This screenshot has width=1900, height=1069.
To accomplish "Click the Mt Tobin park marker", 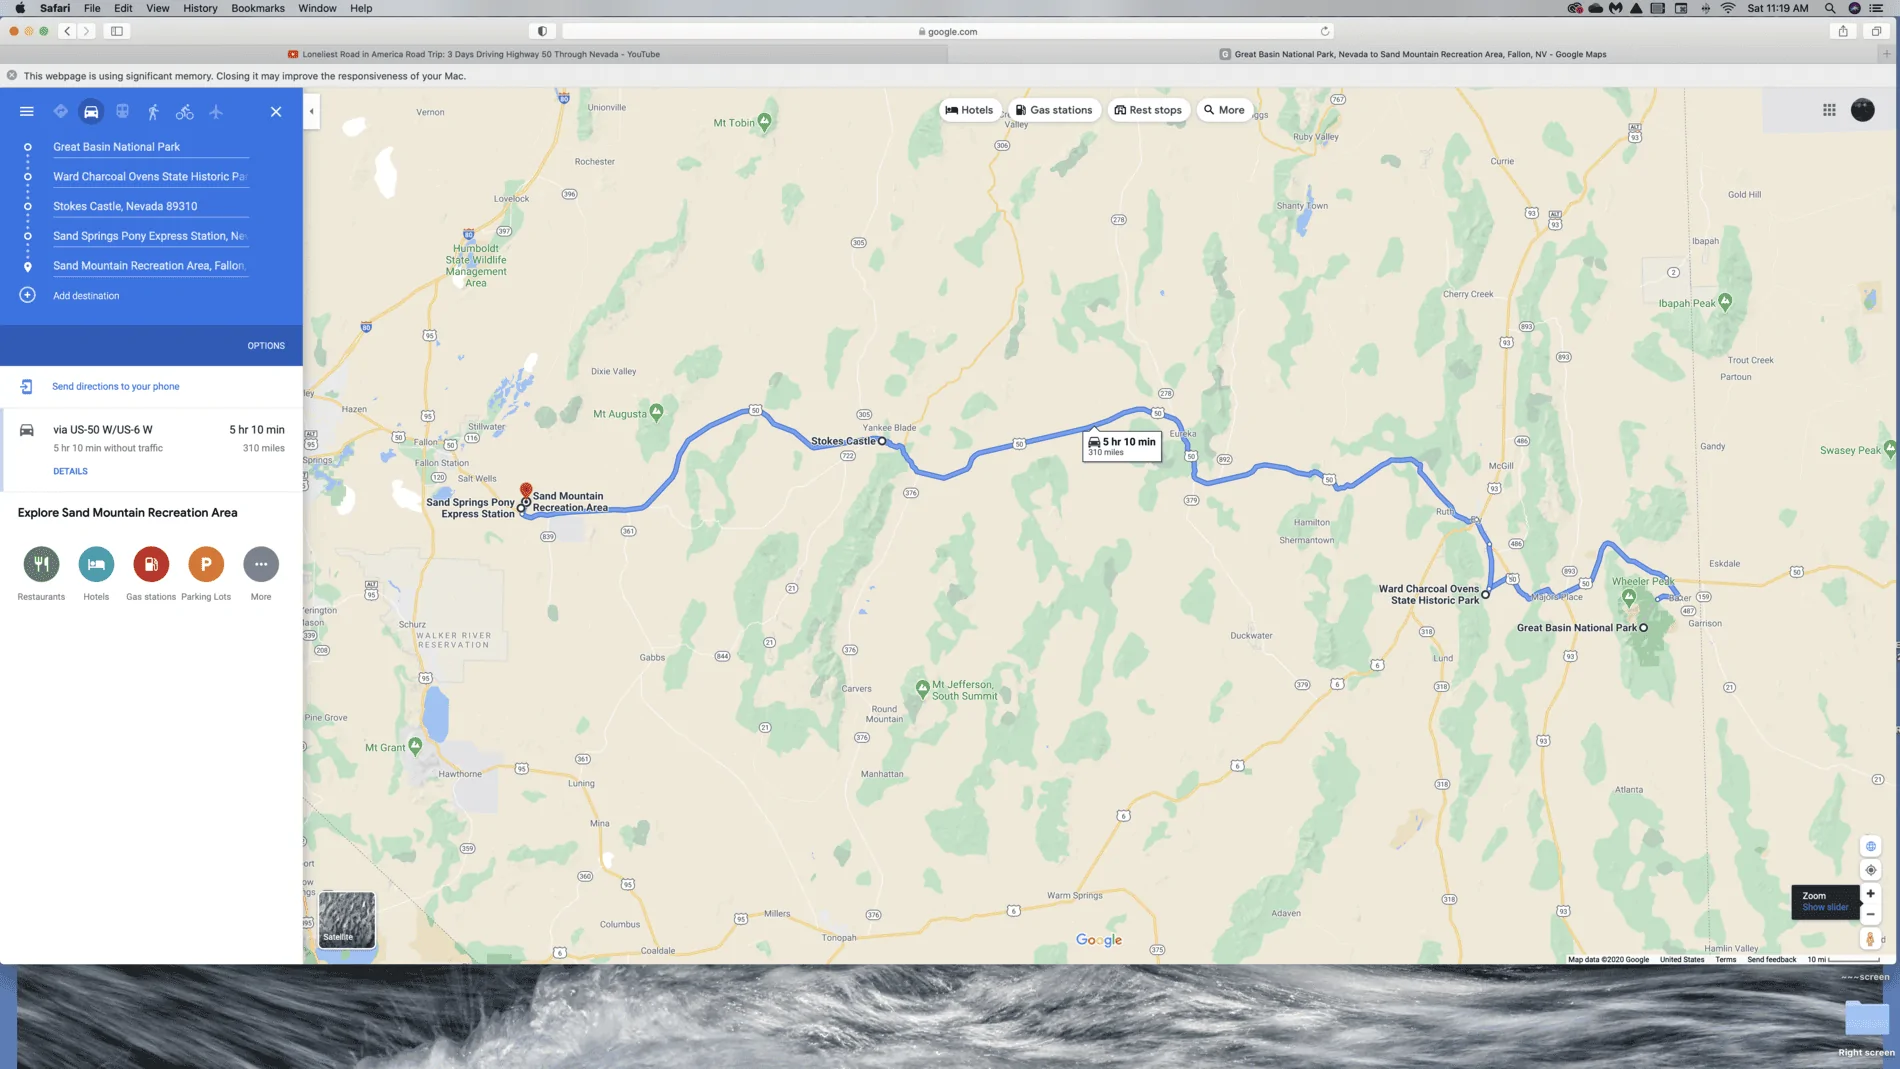I will point(765,122).
